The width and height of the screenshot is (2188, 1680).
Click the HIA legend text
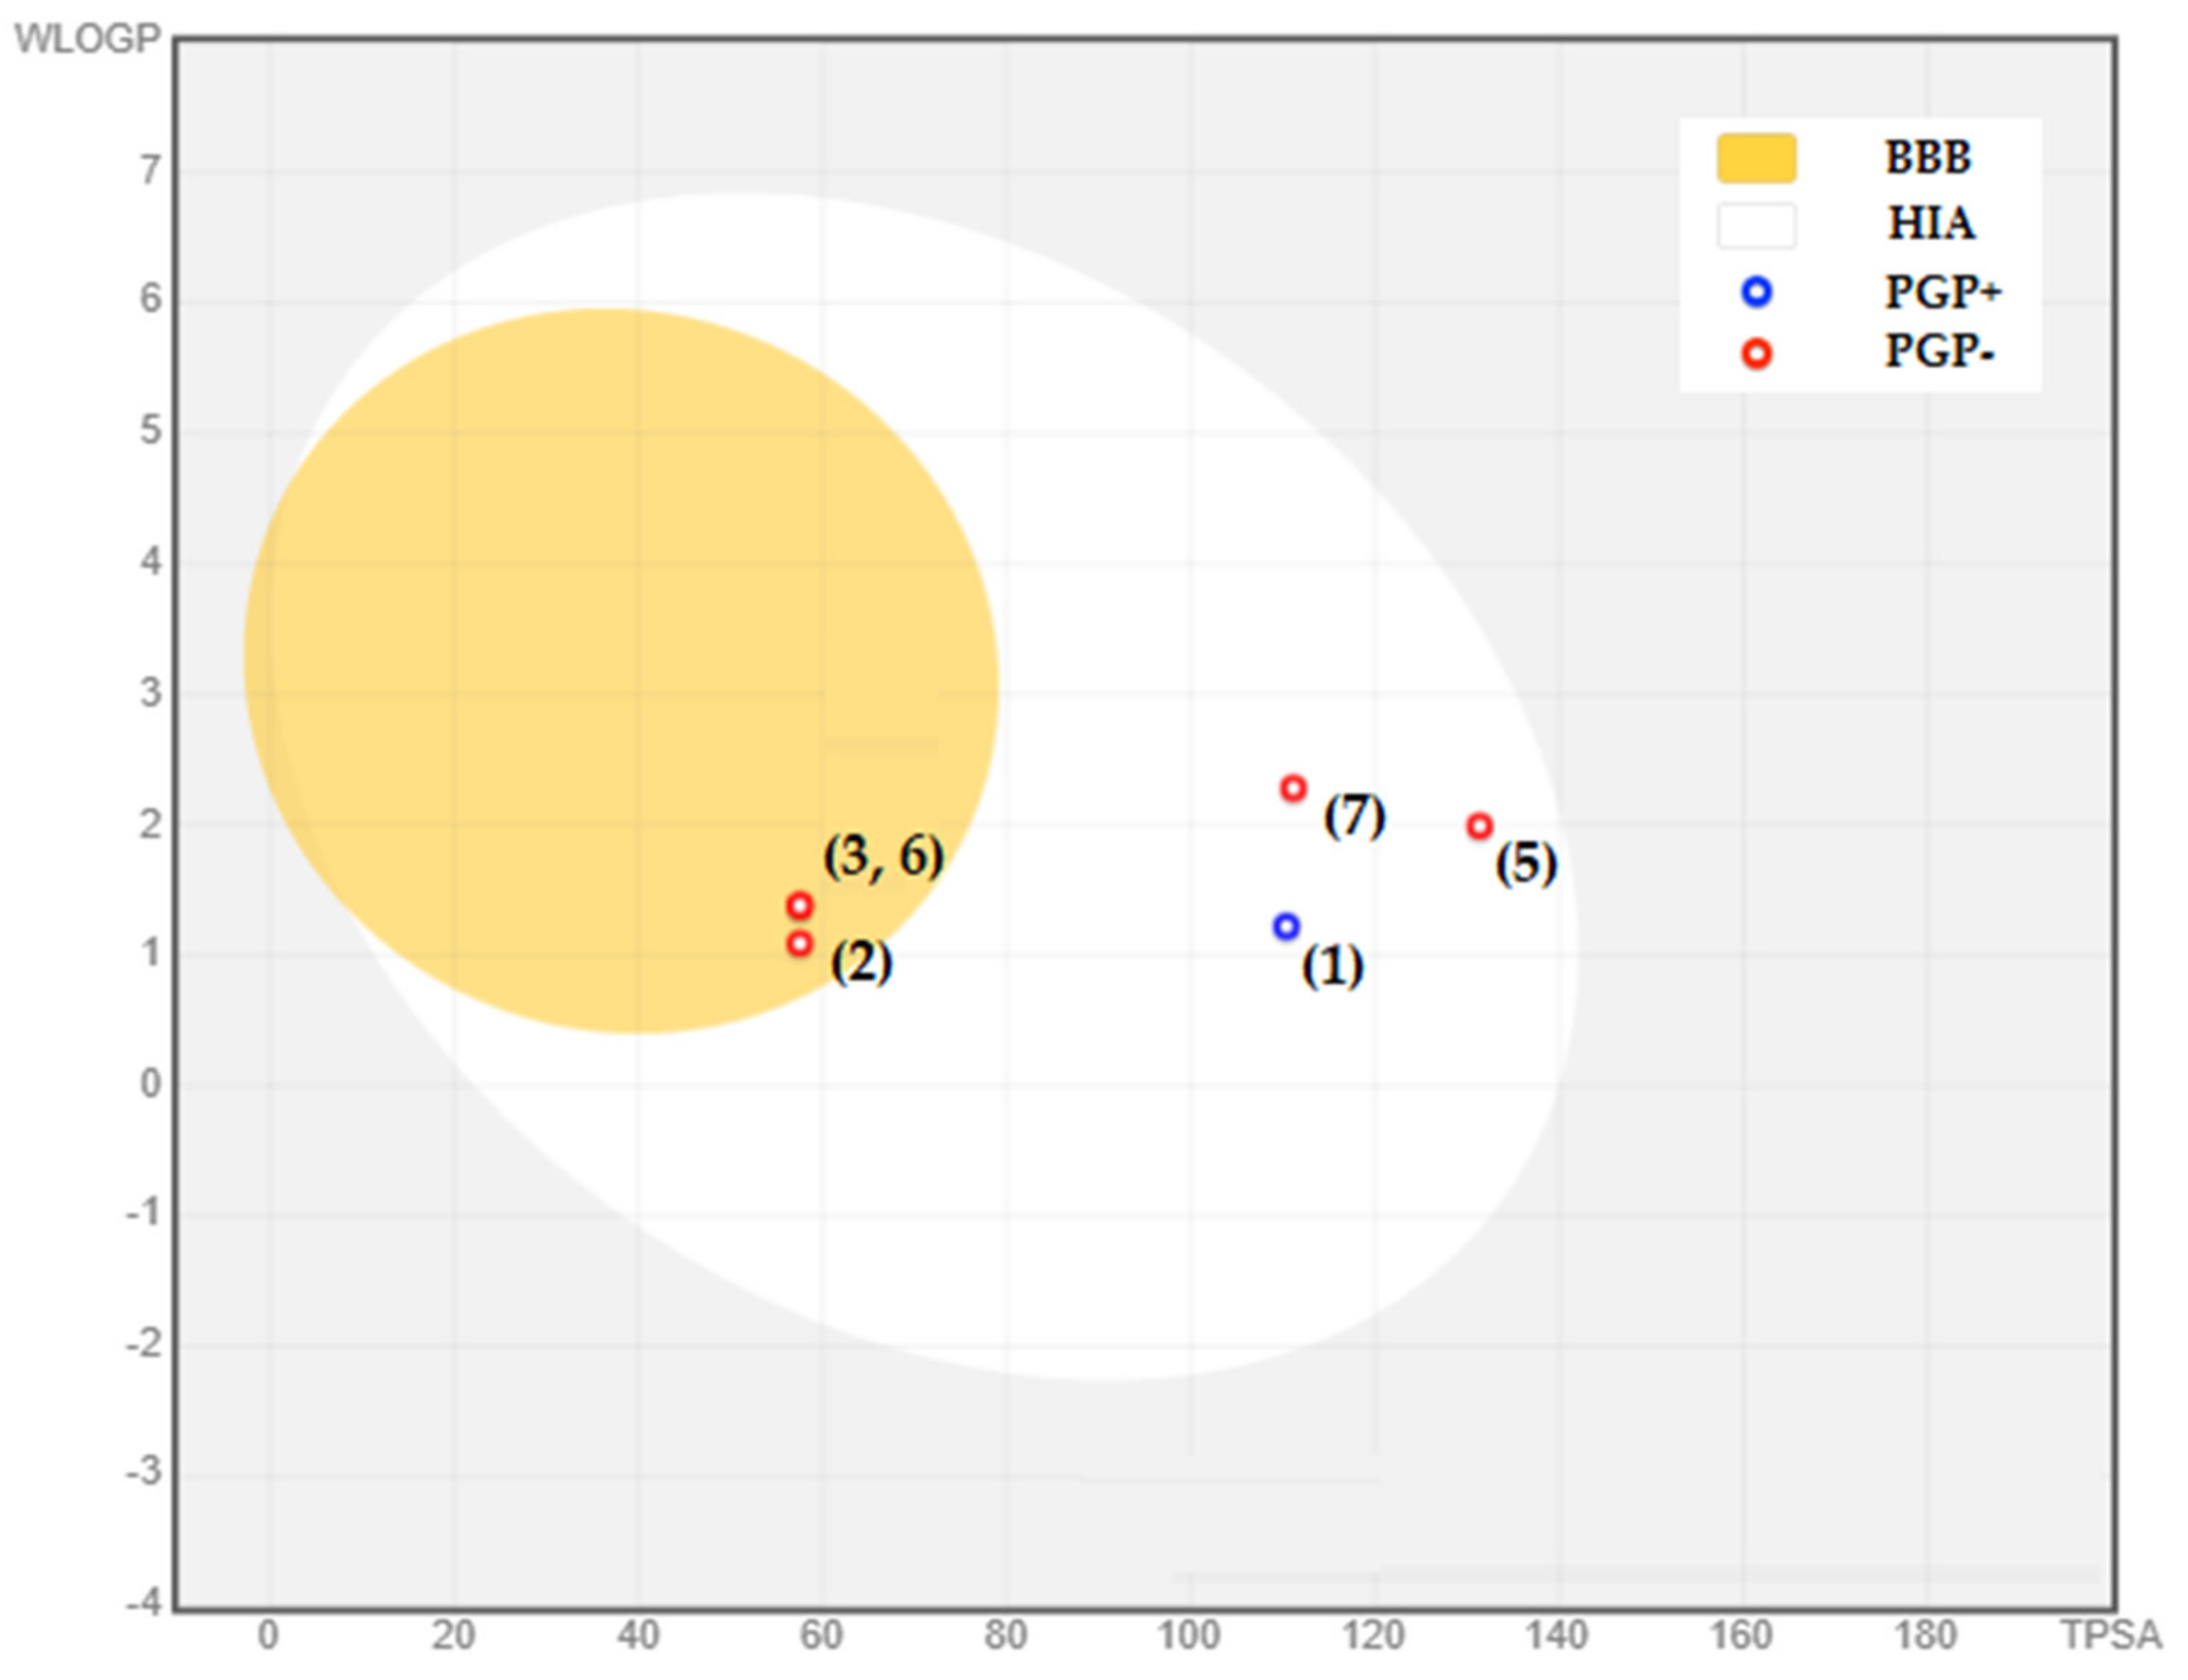[x=1930, y=223]
